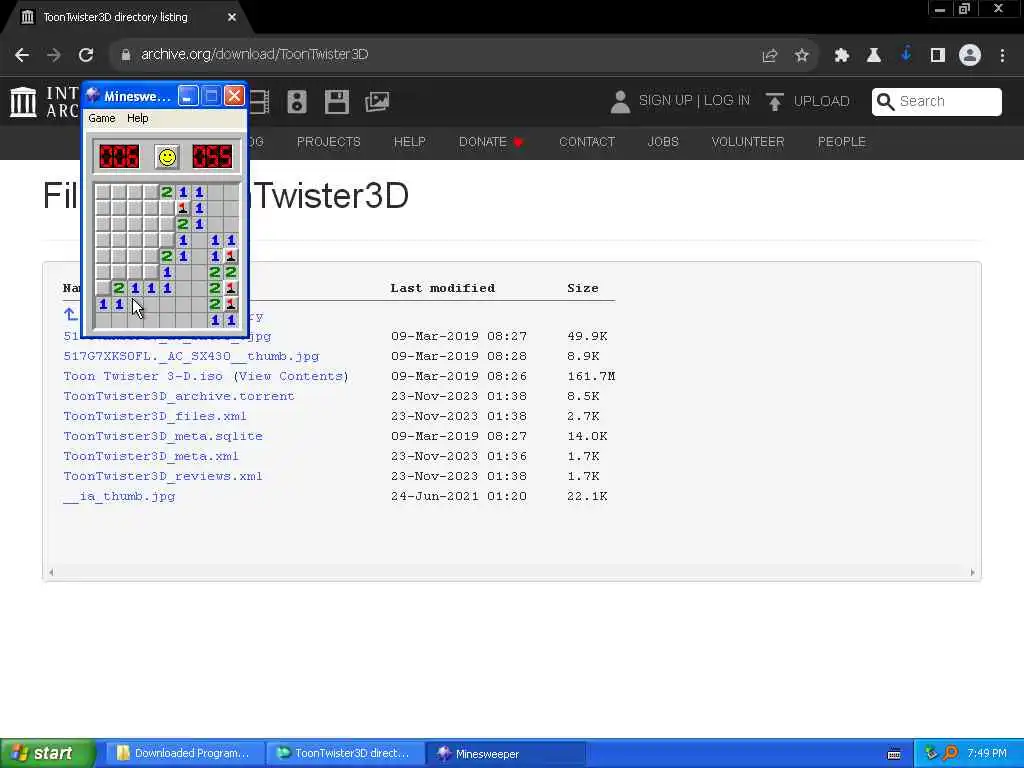Open __ia_thumb.jpg file
Viewport: 1024px width, 768px height.
(x=120, y=496)
